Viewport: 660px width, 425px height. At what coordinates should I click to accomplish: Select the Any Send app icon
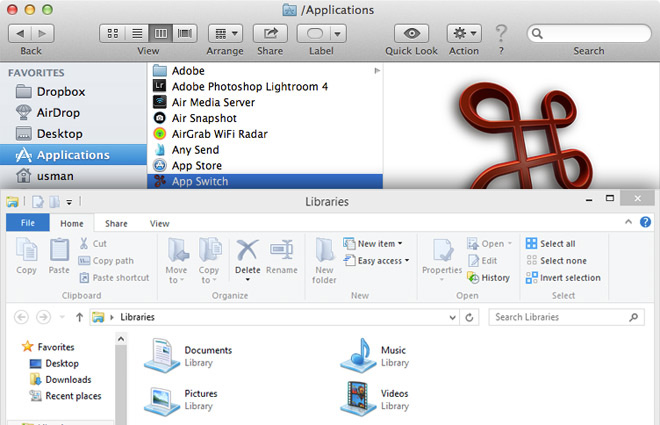[x=159, y=149]
